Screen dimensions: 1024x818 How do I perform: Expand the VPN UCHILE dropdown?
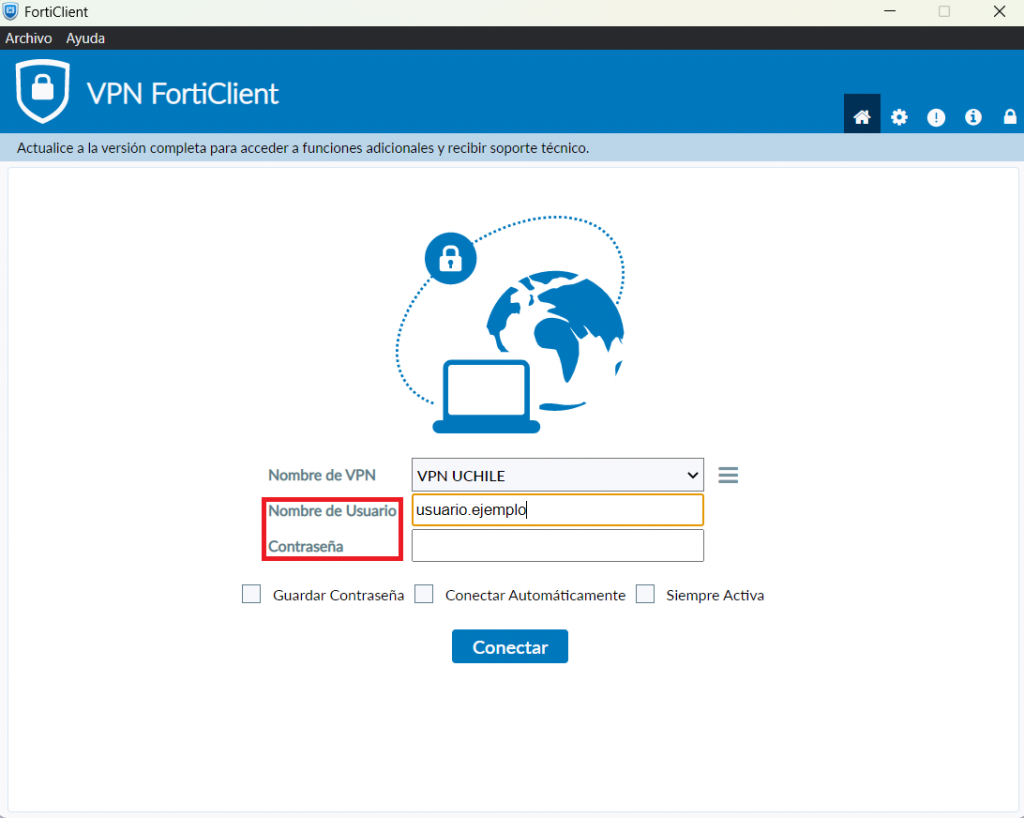tap(557, 475)
